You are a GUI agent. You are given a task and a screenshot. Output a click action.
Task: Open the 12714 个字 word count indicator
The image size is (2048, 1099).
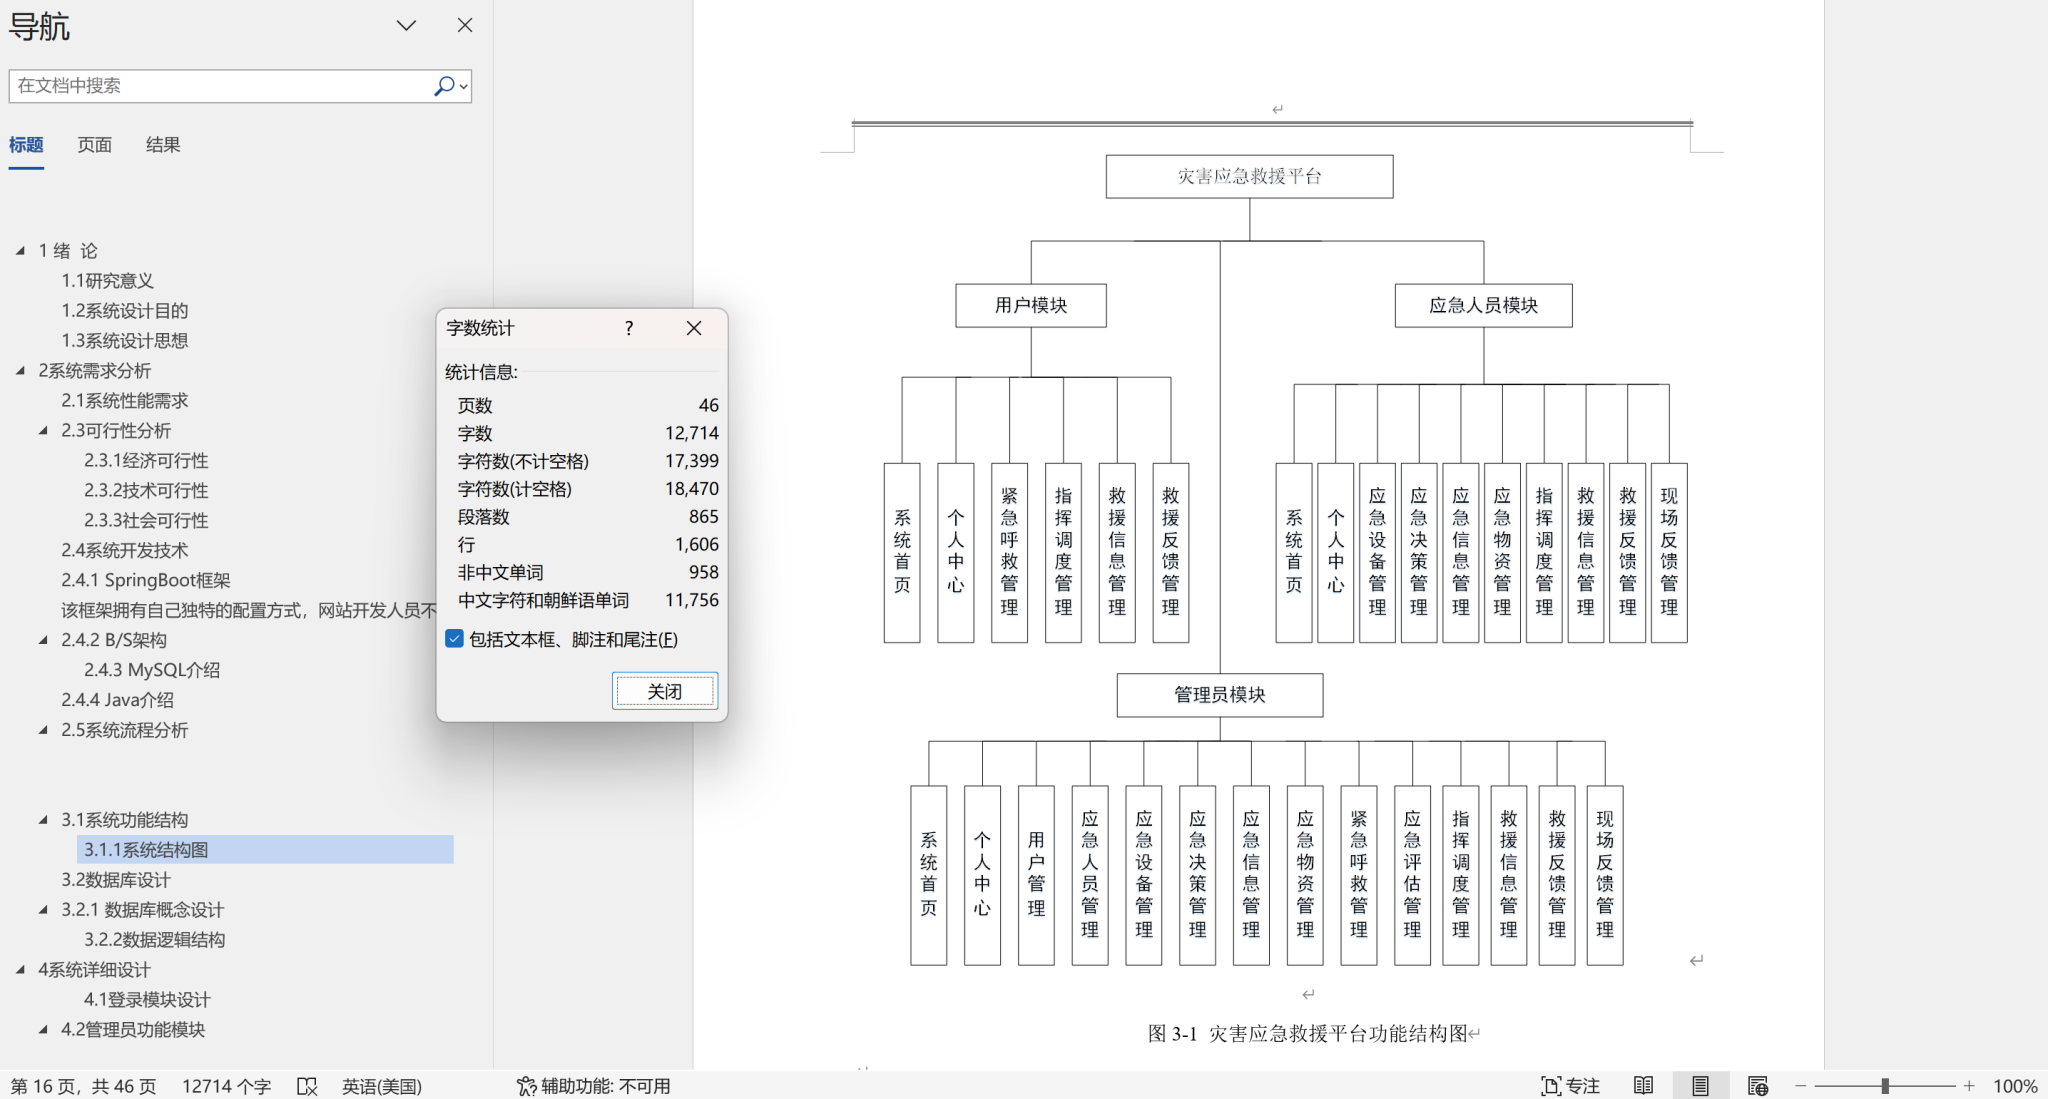(x=226, y=1086)
